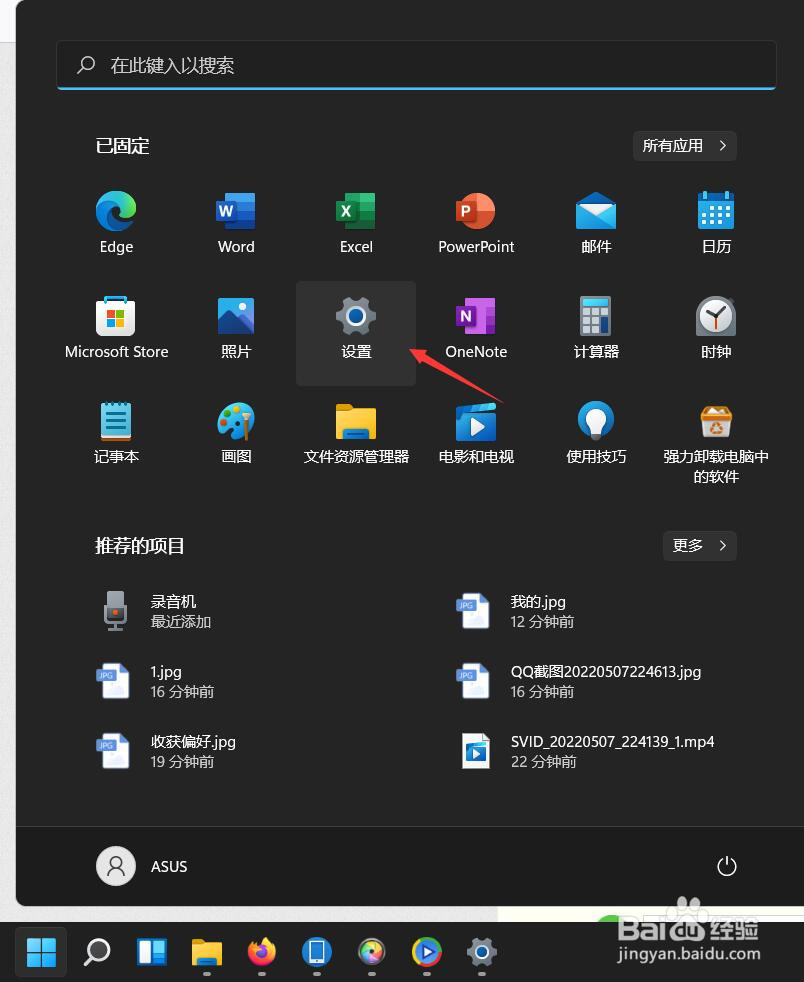Open the colorful pinwheel taskbar app
This screenshot has height=982, width=804.
tap(372, 952)
